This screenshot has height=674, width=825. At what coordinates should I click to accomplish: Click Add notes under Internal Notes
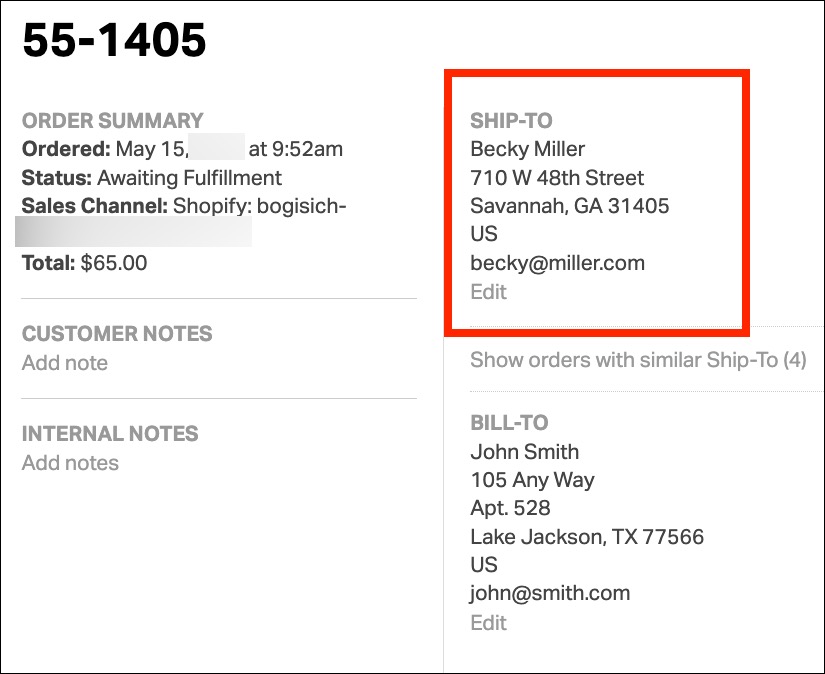pyautogui.click(x=70, y=463)
